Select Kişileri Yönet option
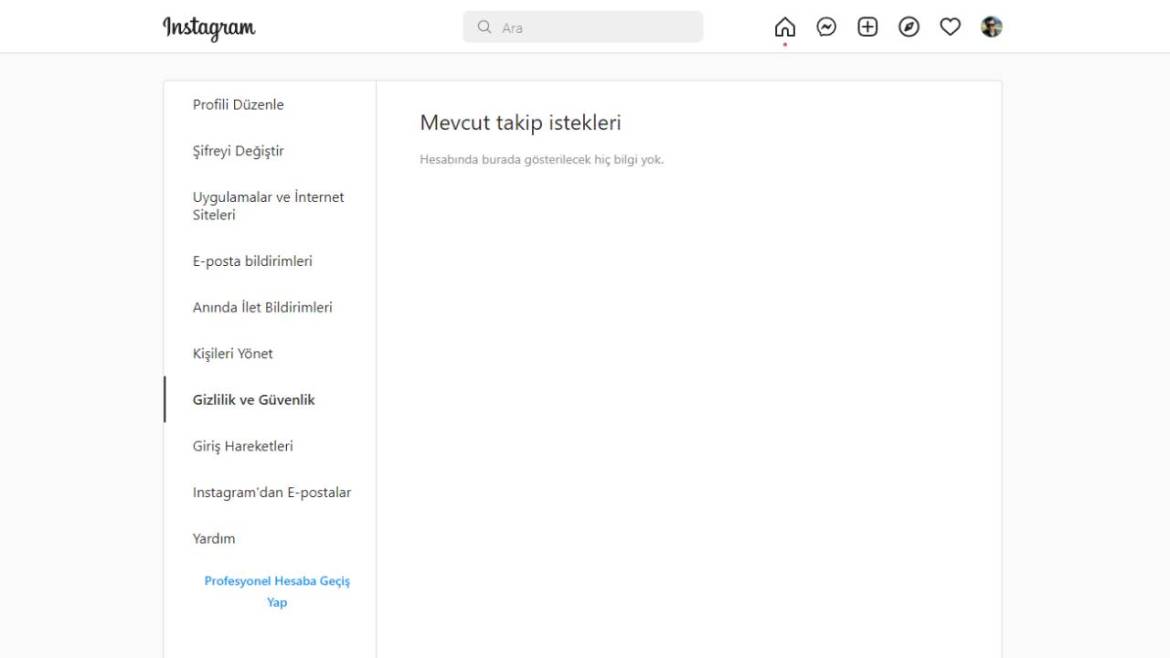The image size is (1170, 658). pos(232,353)
